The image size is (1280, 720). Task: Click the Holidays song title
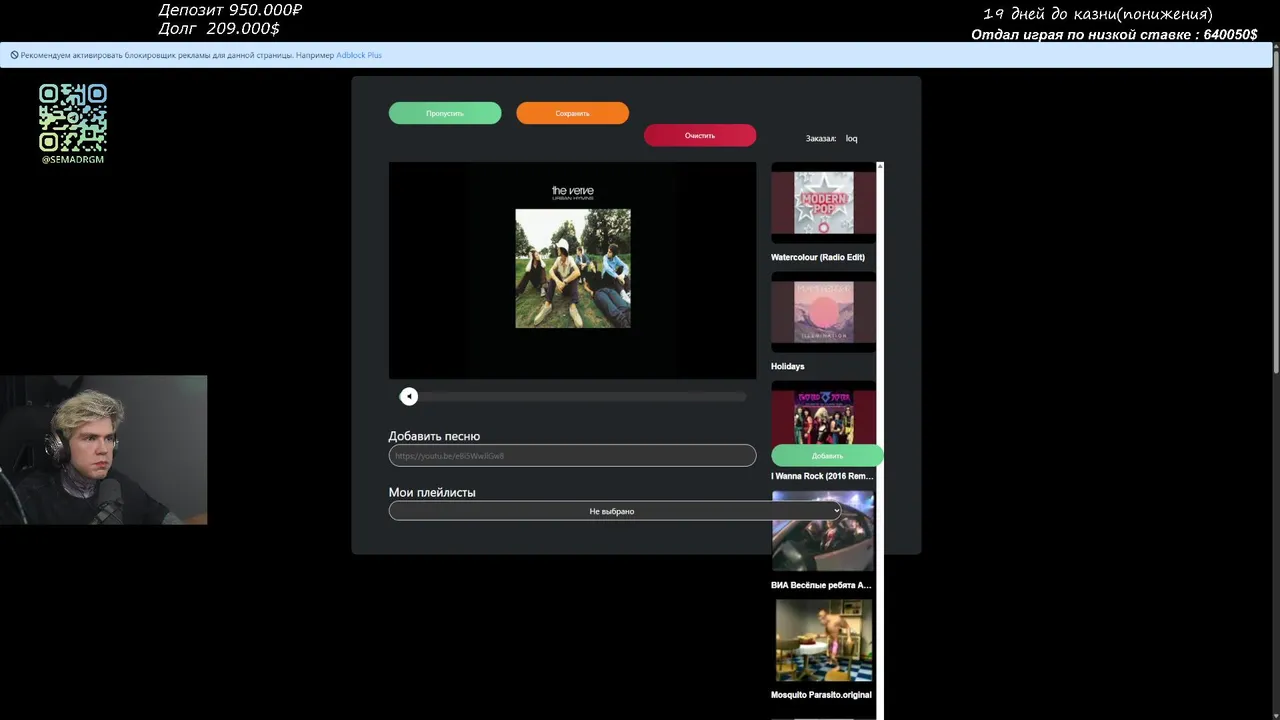788,366
